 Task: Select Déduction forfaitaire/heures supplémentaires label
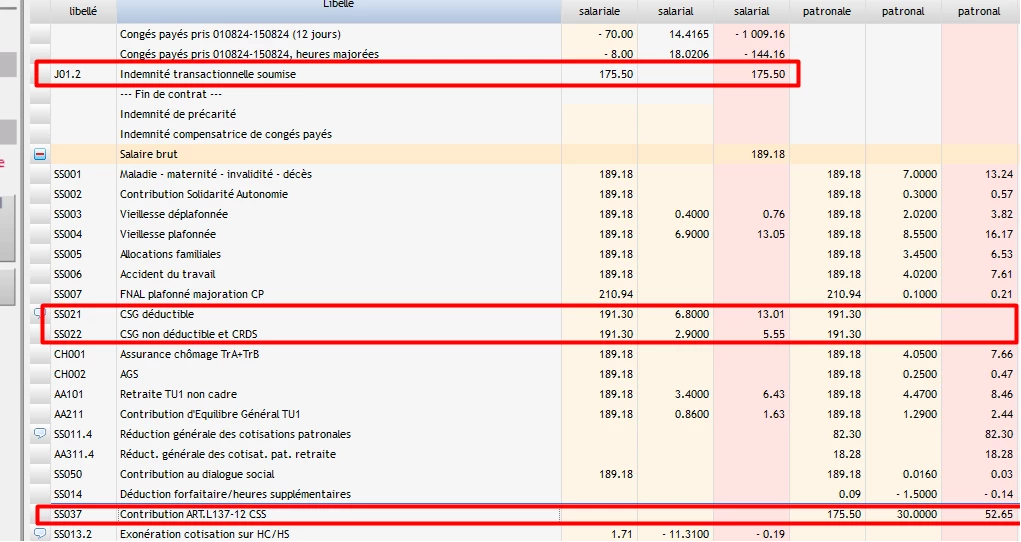(x=235, y=494)
